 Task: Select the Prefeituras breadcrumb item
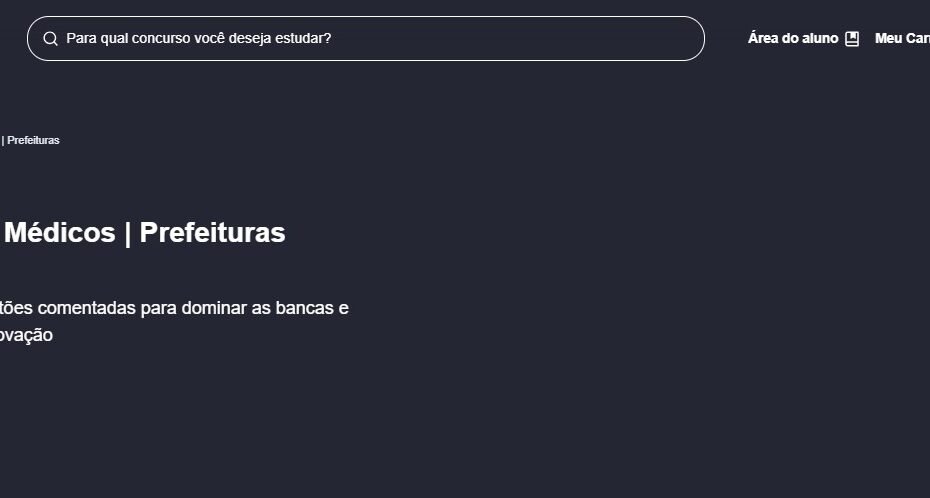pos(33,141)
